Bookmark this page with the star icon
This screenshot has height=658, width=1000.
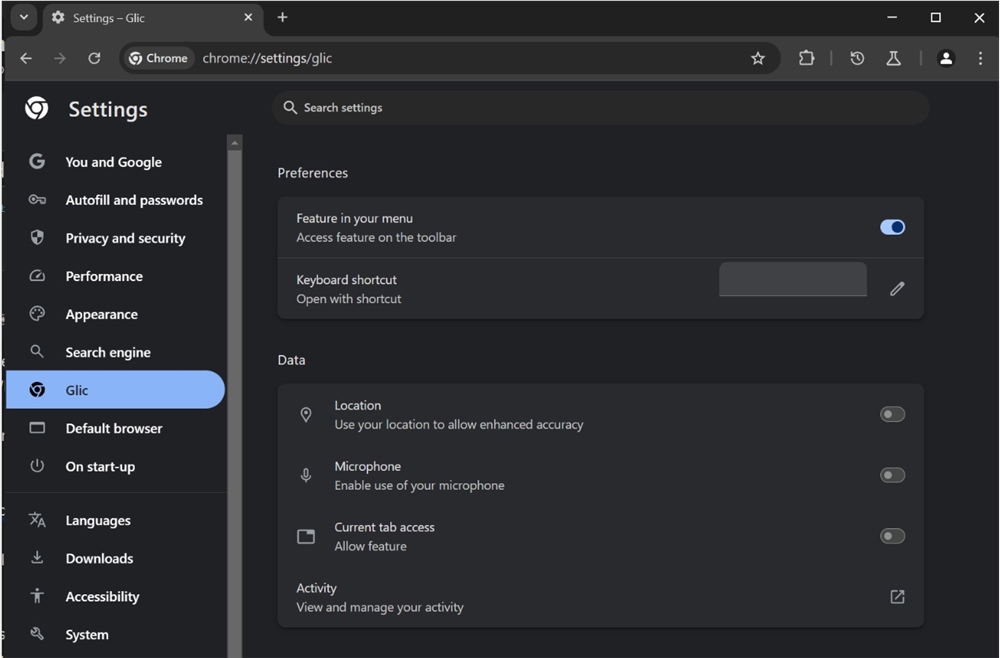(x=758, y=58)
